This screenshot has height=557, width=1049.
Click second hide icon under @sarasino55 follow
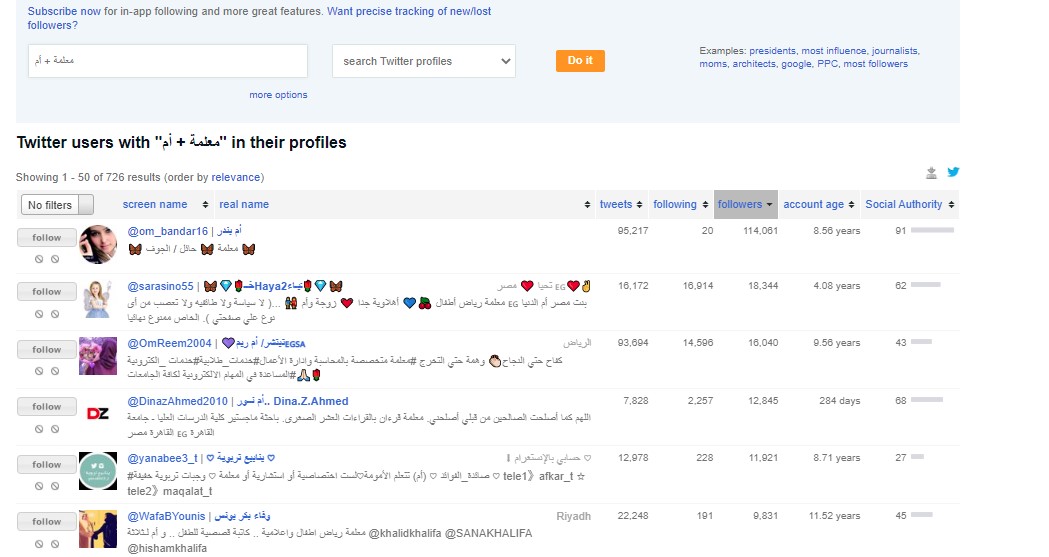tap(55, 313)
